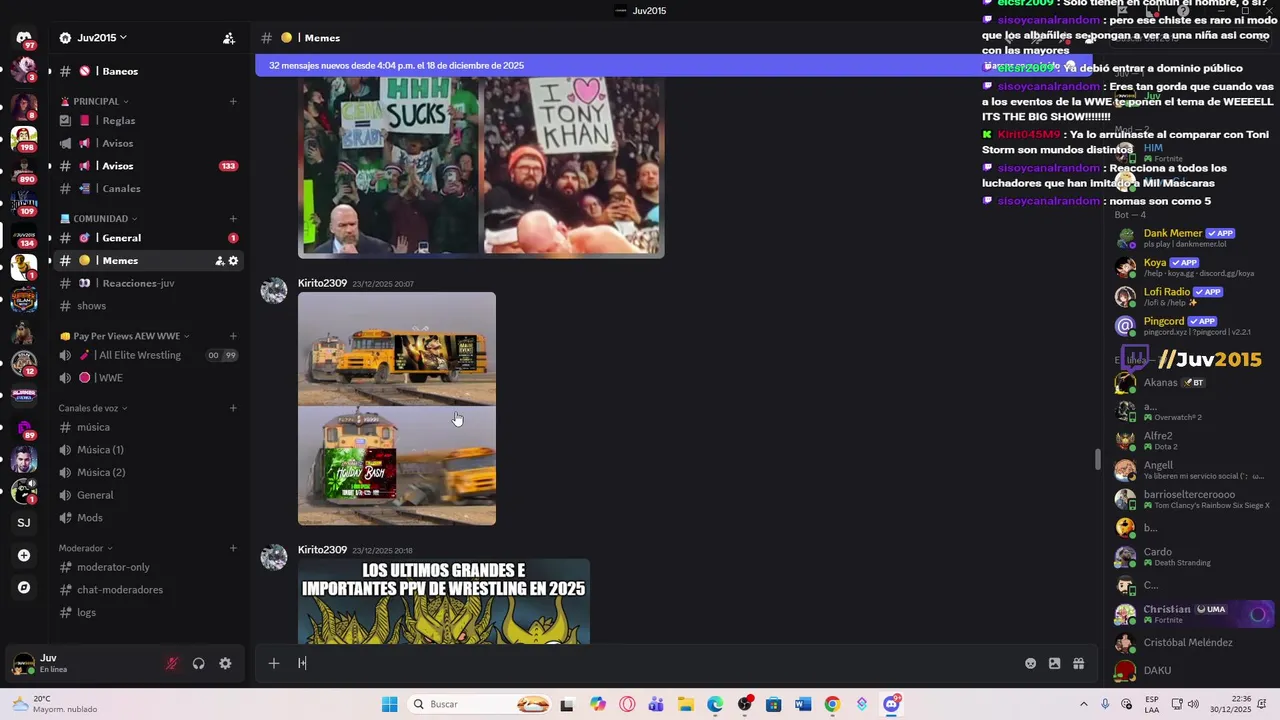
Task: Grab the chat scrollbar thumb
Action: [x=1098, y=460]
